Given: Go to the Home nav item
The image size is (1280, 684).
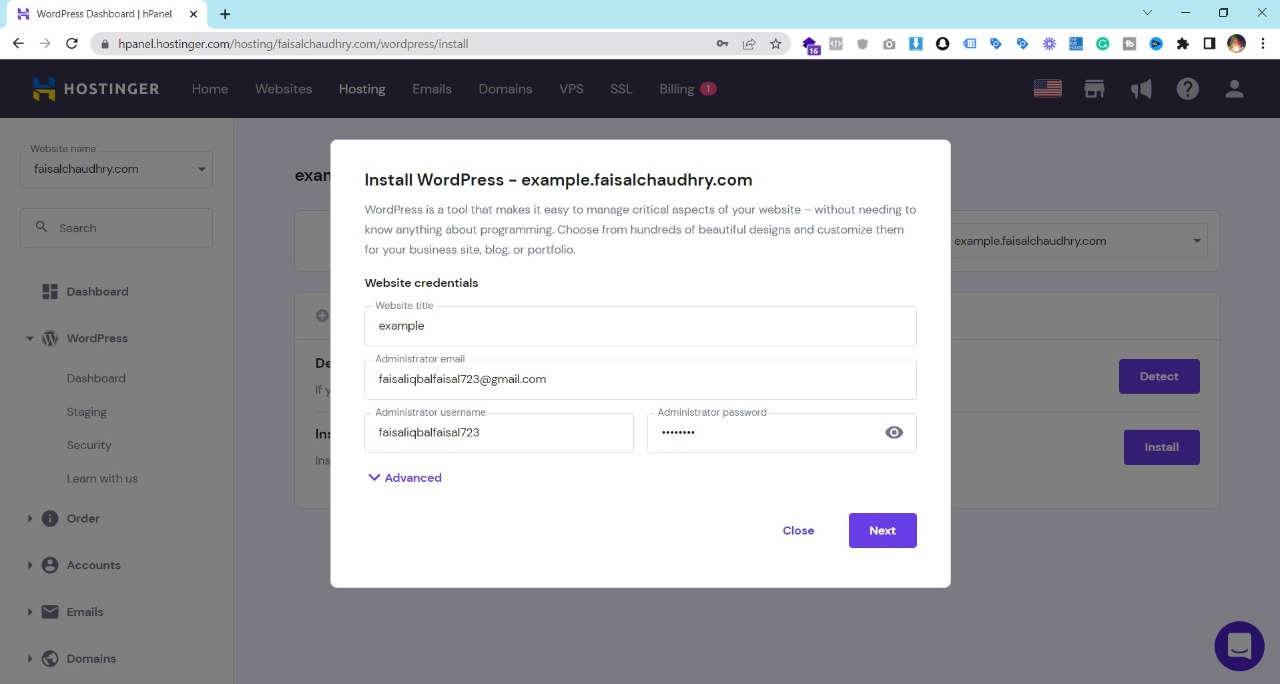Looking at the screenshot, I should pos(210,89).
